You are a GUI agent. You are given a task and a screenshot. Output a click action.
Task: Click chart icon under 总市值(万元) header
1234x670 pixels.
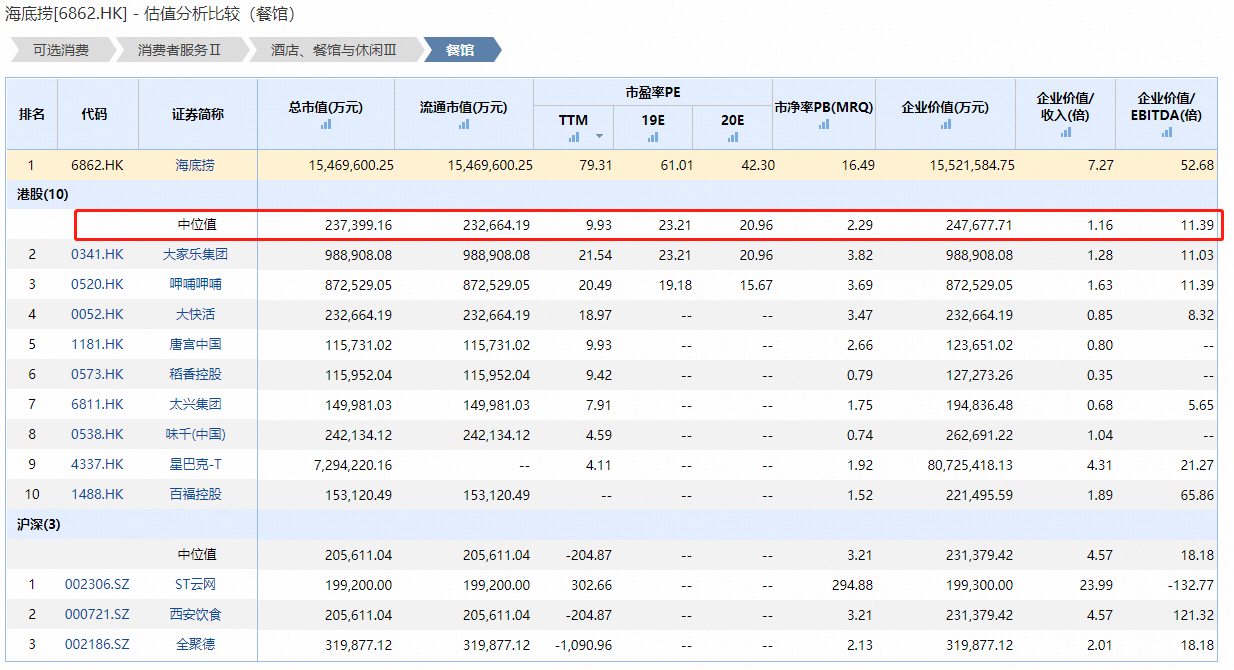[x=326, y=125]
